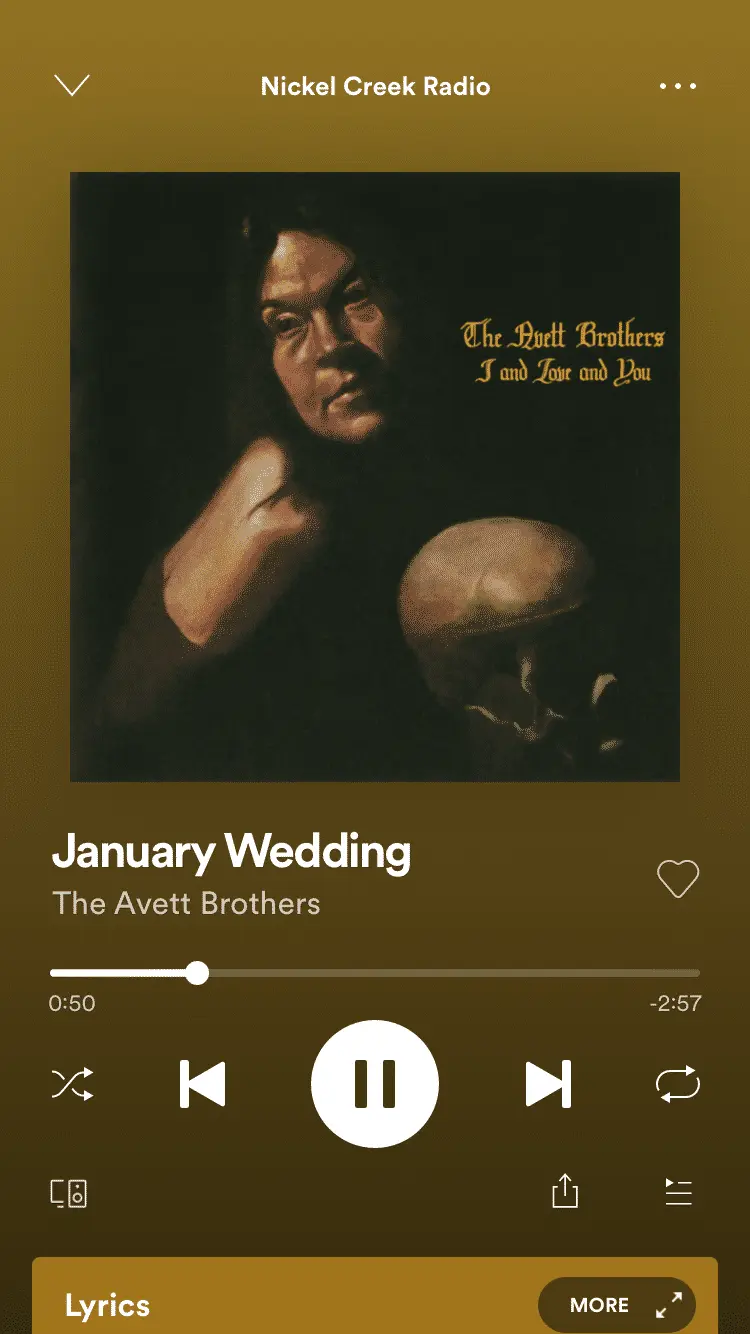This screenshot has height=1334, width=750.
Task: Toggle shuffle playback
Action: (x=73, y=1084)
